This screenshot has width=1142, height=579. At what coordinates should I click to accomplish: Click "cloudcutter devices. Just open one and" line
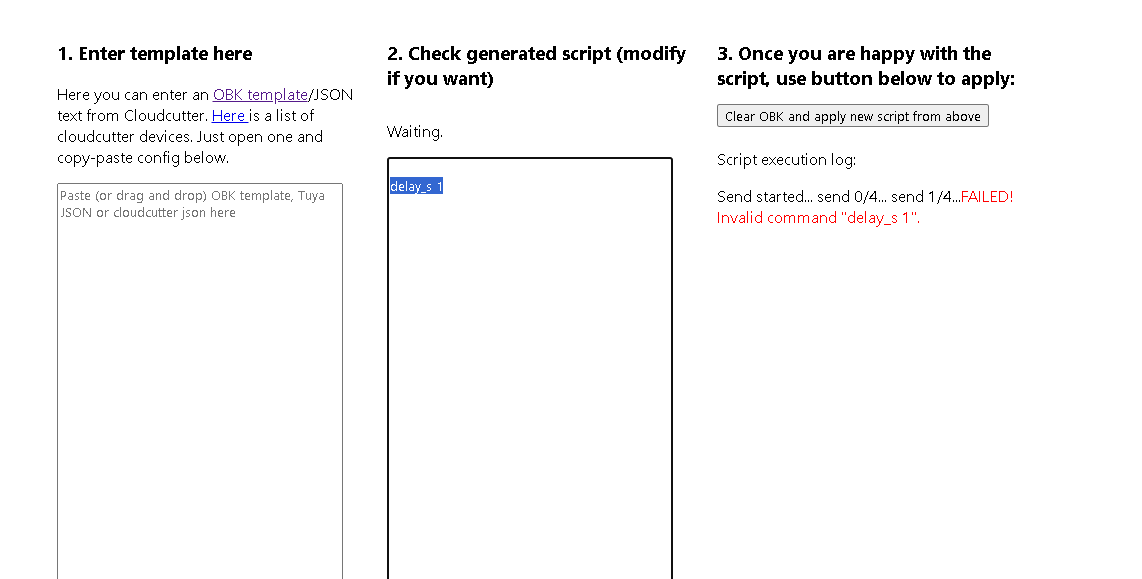(190, 137)
